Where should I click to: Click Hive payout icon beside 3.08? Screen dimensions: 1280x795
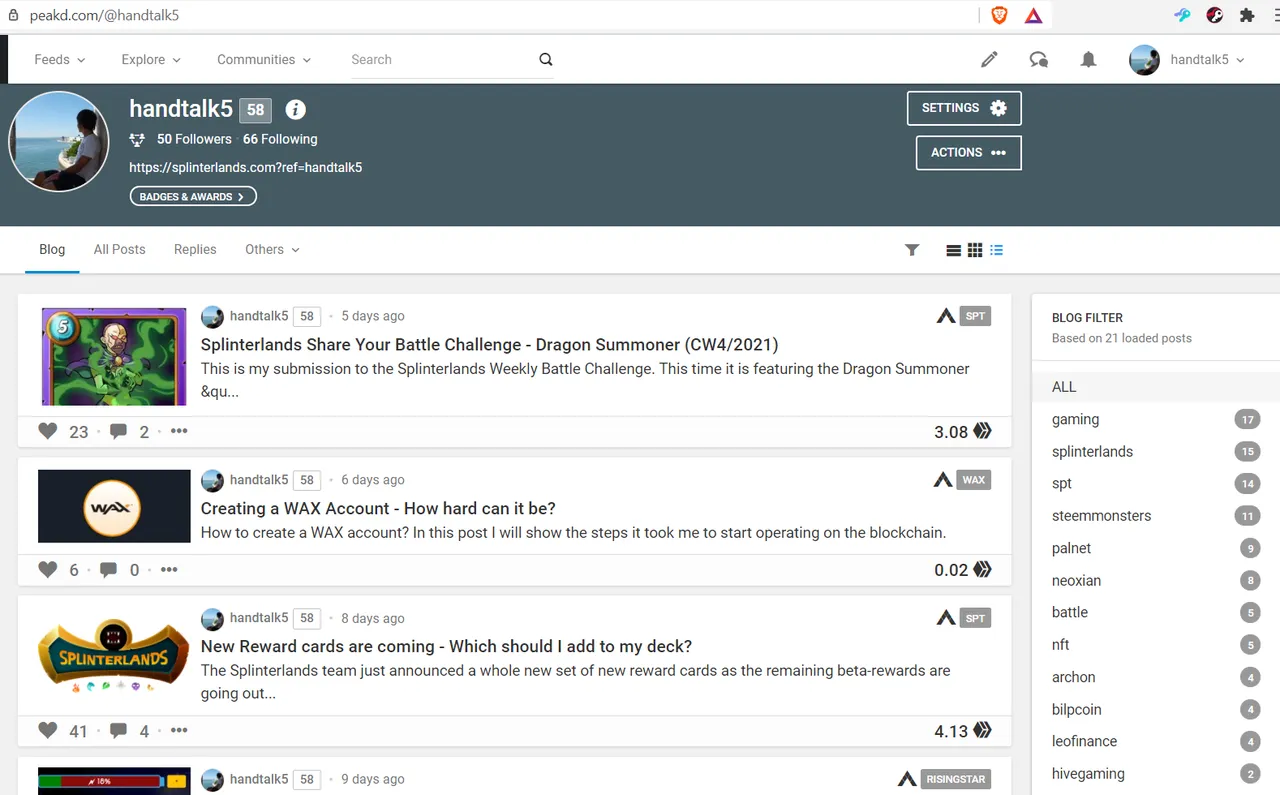(983, 431)
